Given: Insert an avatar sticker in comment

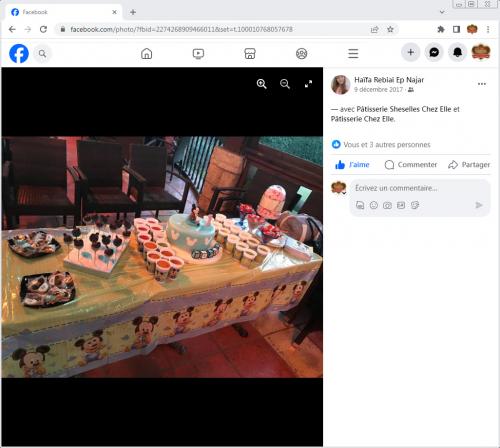Looking at the screenshot, I should [360, 205].
